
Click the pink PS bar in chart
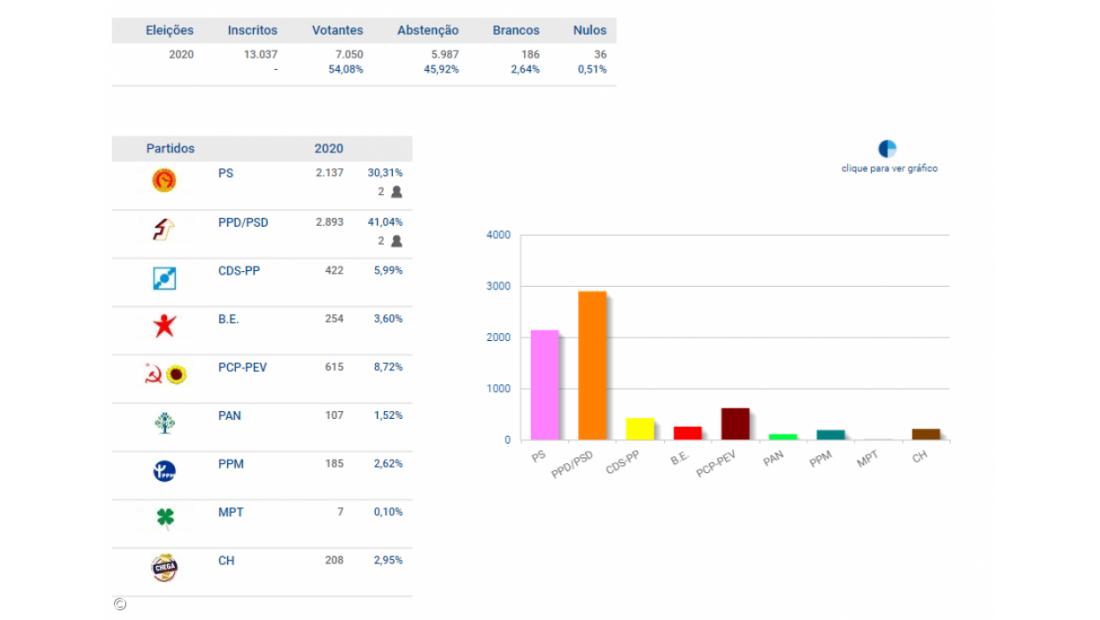[544, 385]
